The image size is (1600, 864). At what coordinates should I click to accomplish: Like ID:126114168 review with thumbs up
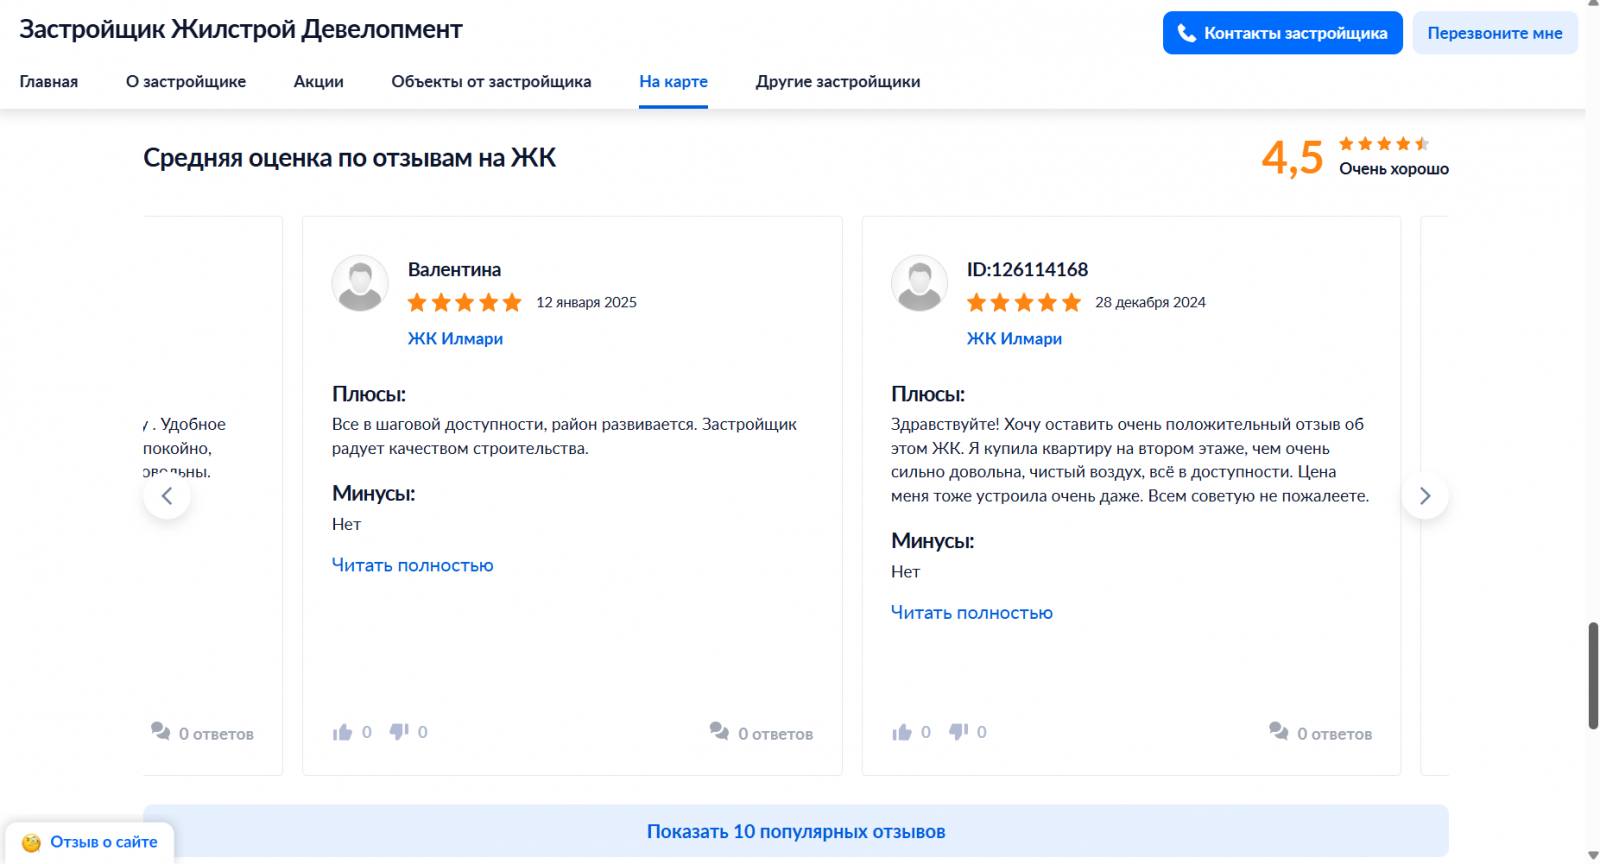point(901,732)
